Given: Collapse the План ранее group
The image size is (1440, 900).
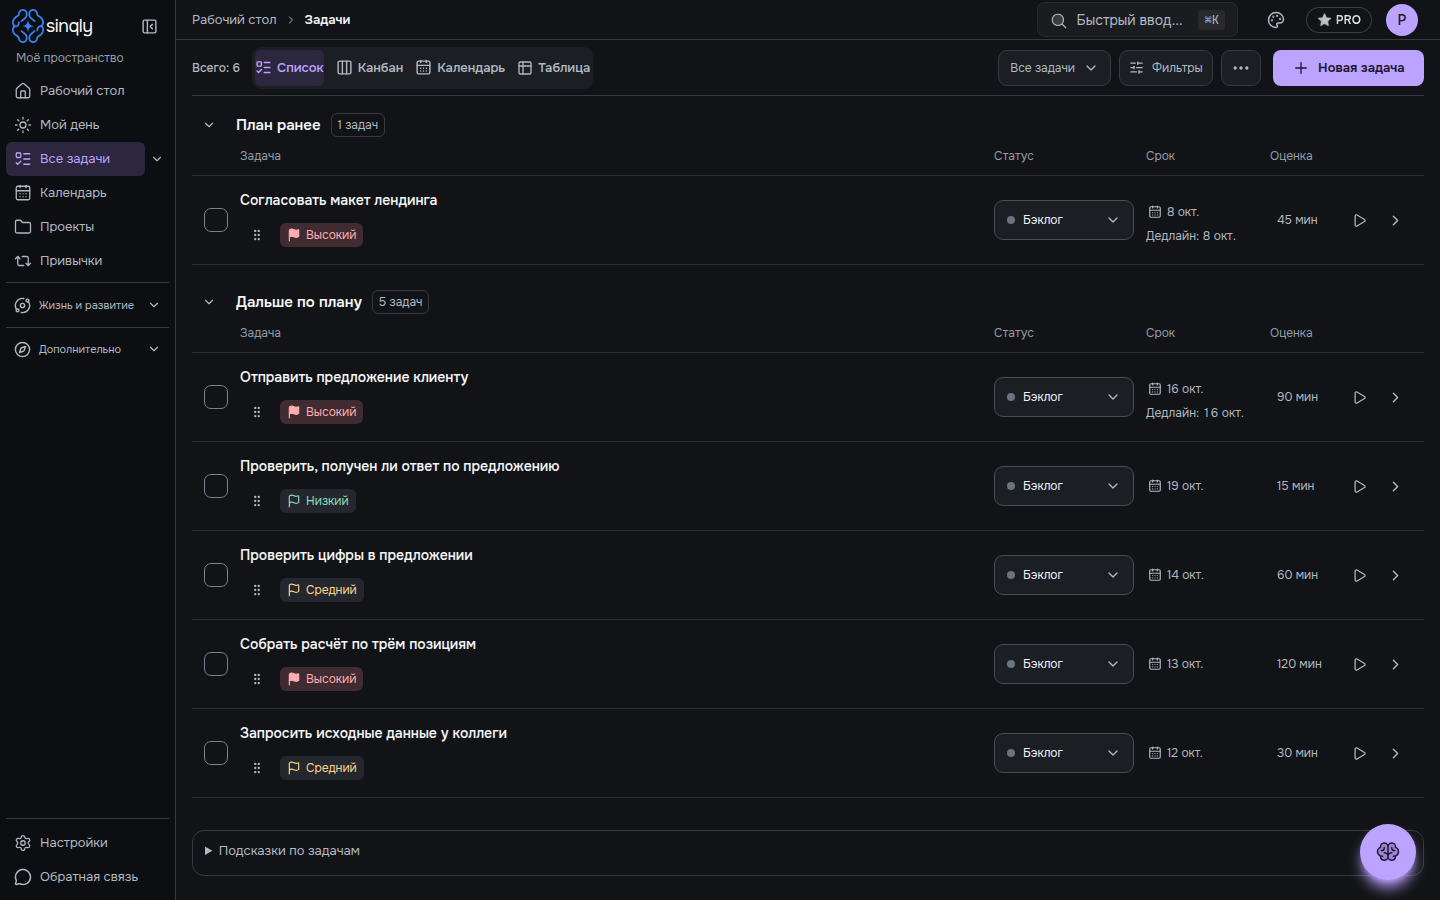Looking at the screenshot, I should click(x=209, y=125).
